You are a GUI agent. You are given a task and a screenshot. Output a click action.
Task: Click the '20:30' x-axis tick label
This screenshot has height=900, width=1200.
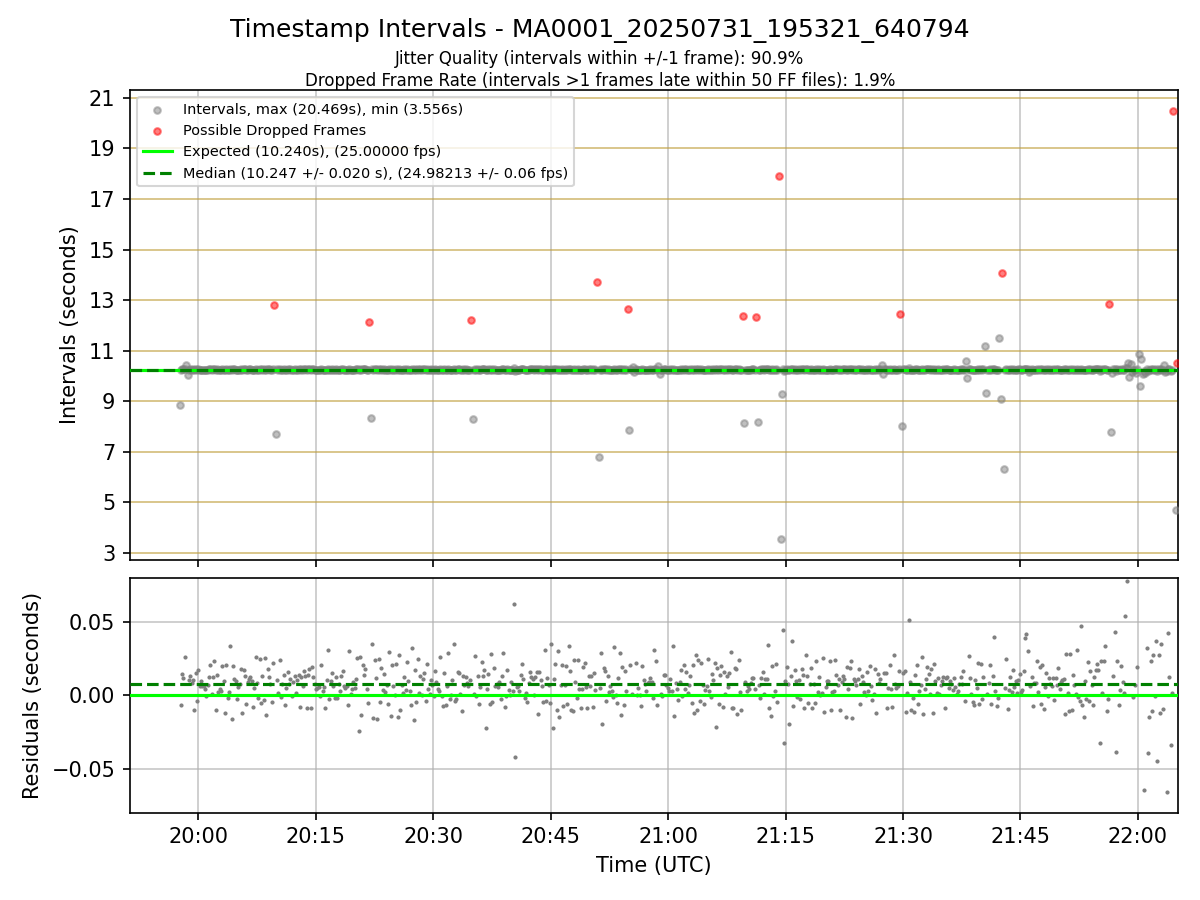click(433, 835)
